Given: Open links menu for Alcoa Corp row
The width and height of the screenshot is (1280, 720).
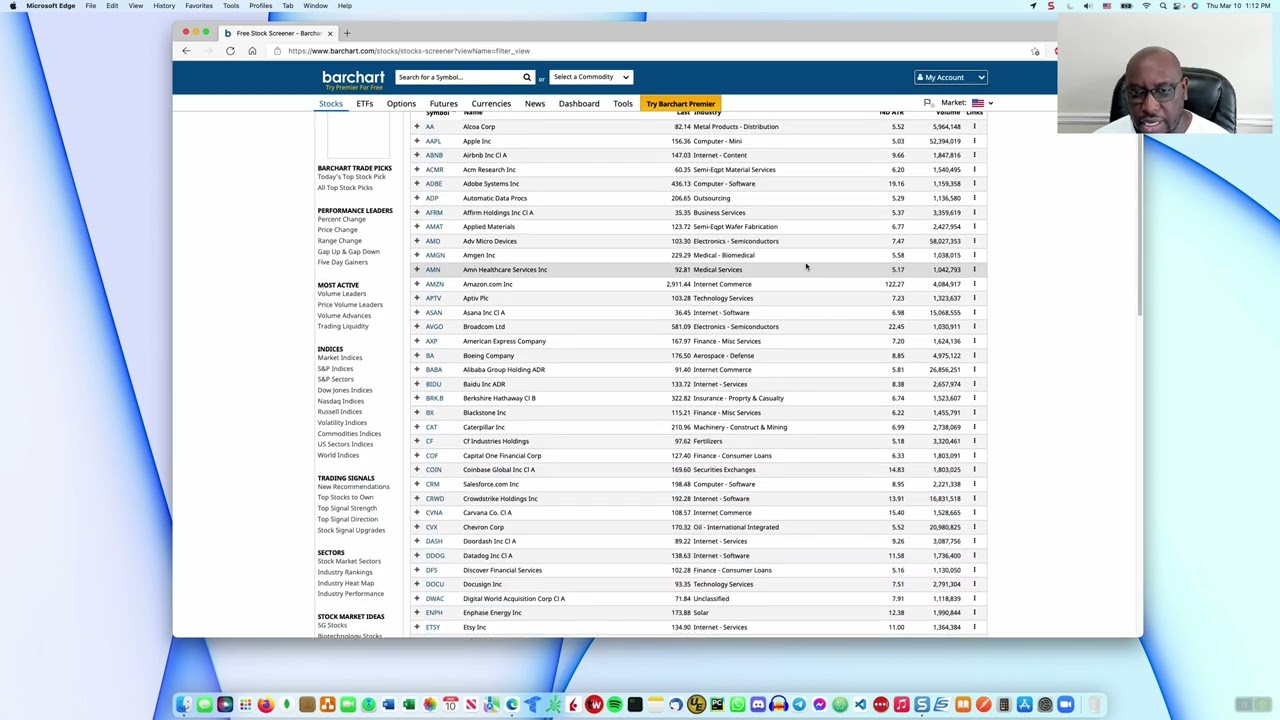Looking at the screenshot, I should tap(974, 127).
